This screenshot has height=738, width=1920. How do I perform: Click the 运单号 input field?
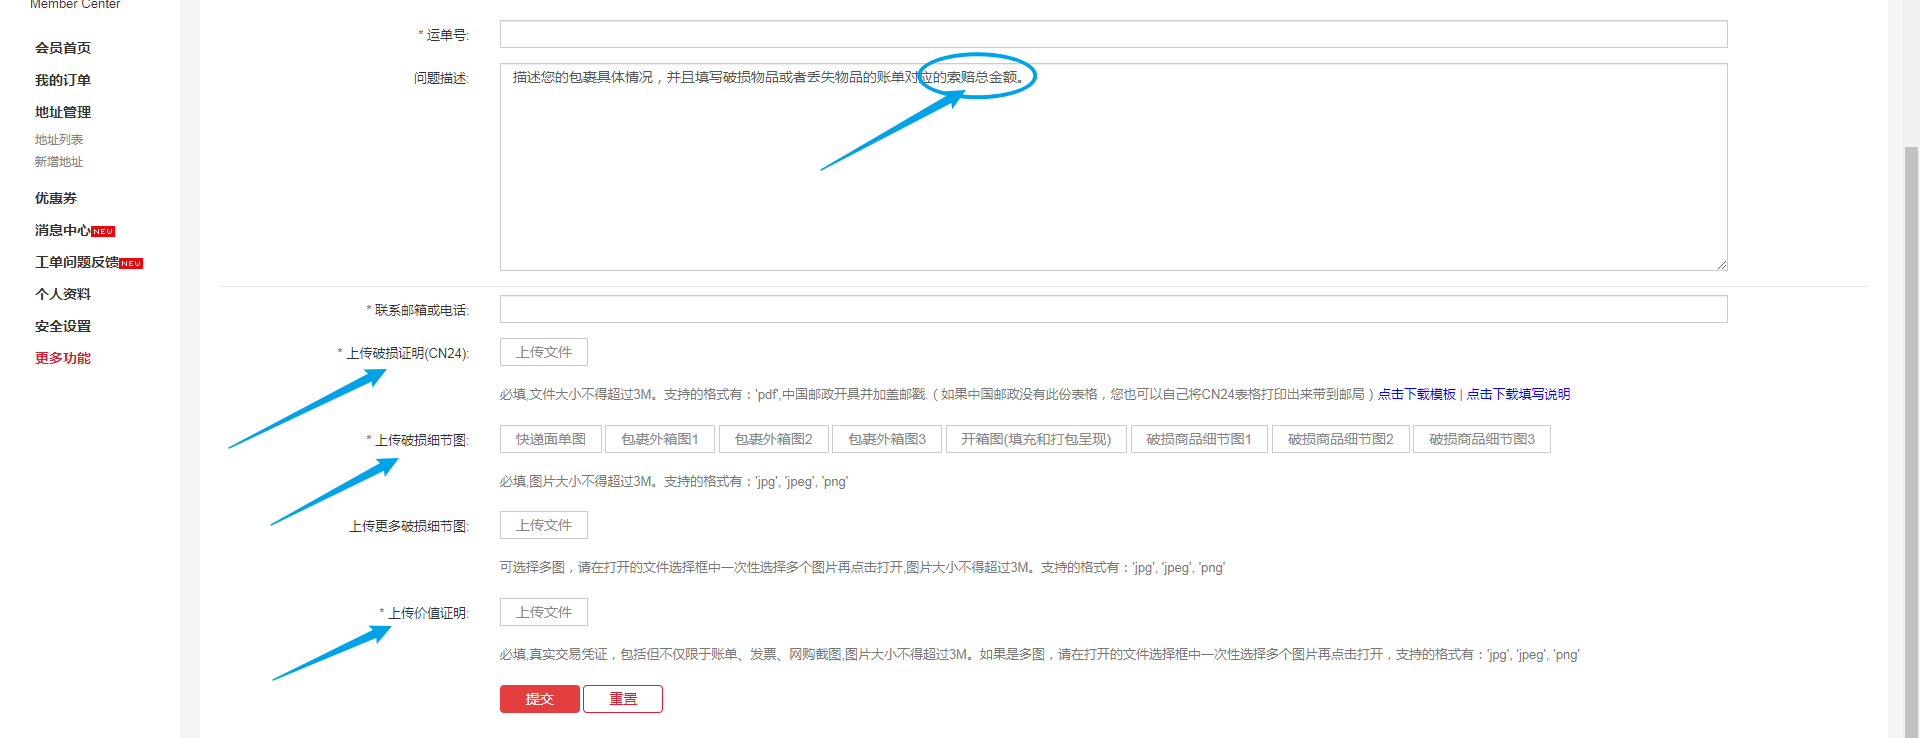coord(1113,35)
